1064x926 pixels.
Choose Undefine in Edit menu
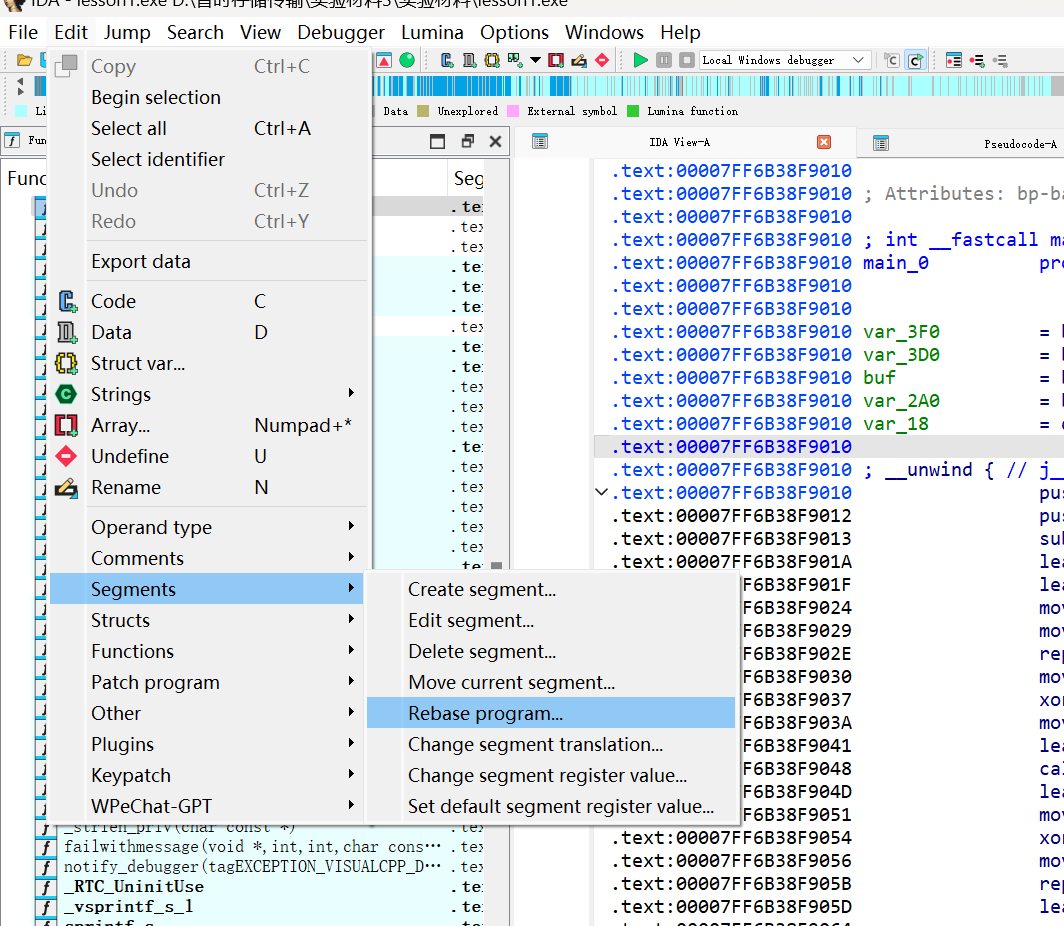[x=207, y=456]
